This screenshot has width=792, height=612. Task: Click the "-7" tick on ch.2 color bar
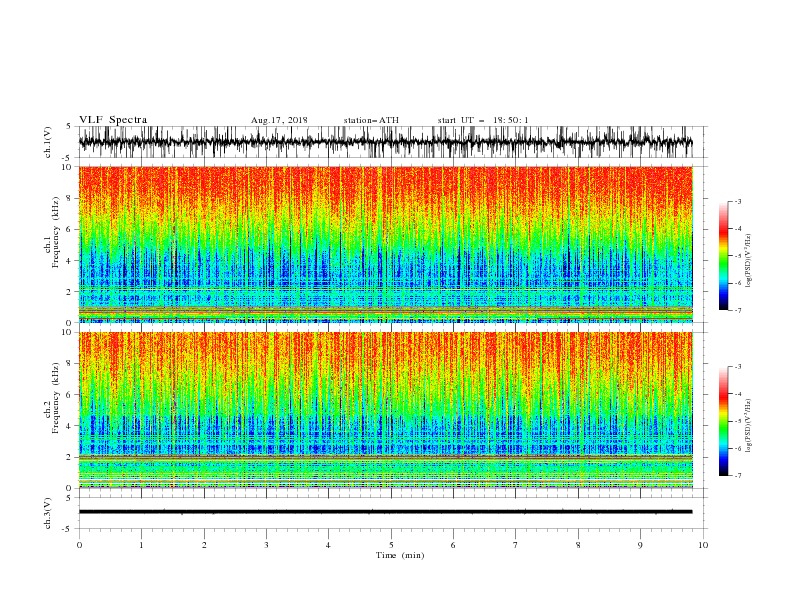click(x=738, y=476)
